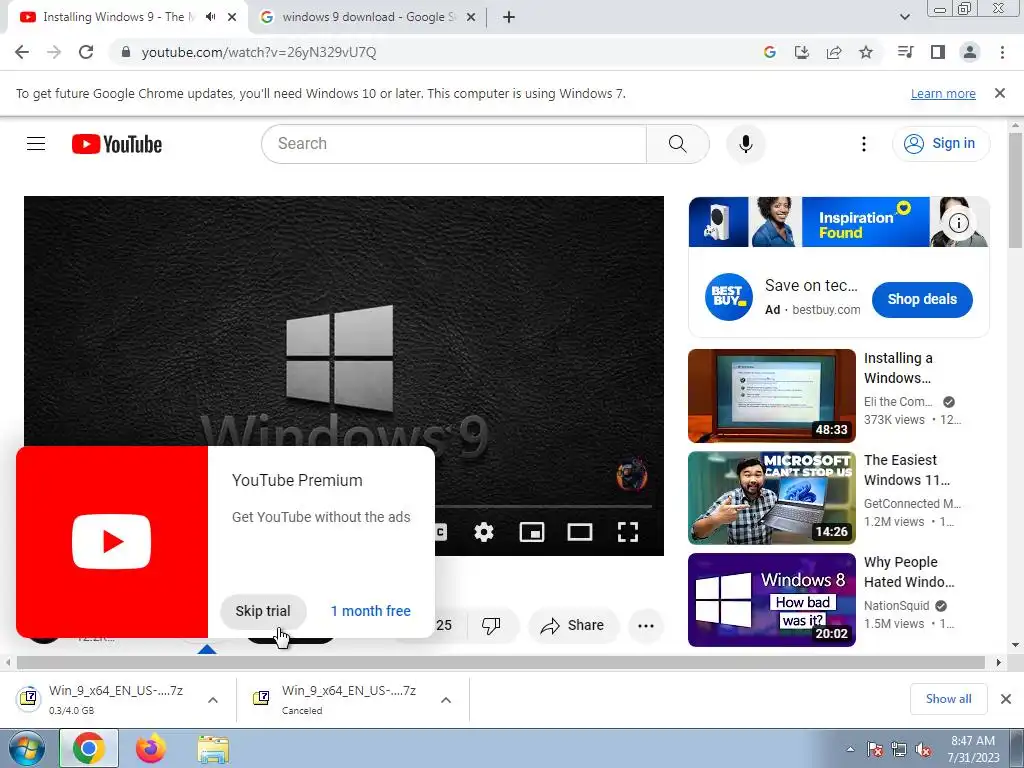This screenshot has height=768, width=1024.
Task: Expand options for the canceled Win_9 download
Action: tap(446, 699)
